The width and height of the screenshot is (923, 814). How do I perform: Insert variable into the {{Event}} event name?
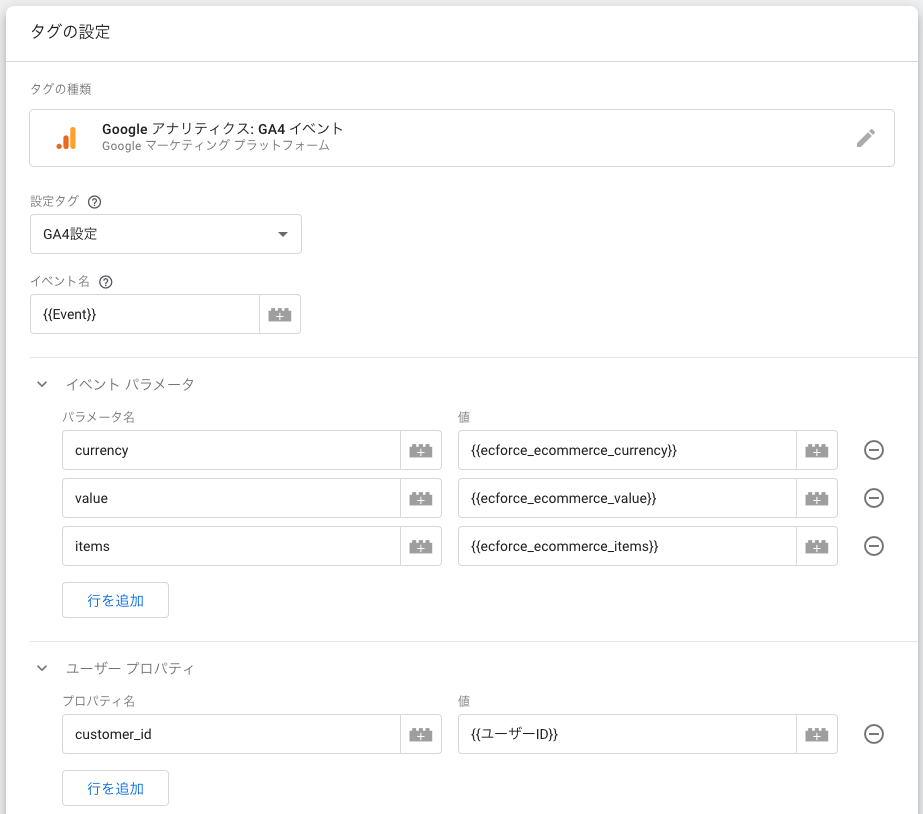pos(280,314)
